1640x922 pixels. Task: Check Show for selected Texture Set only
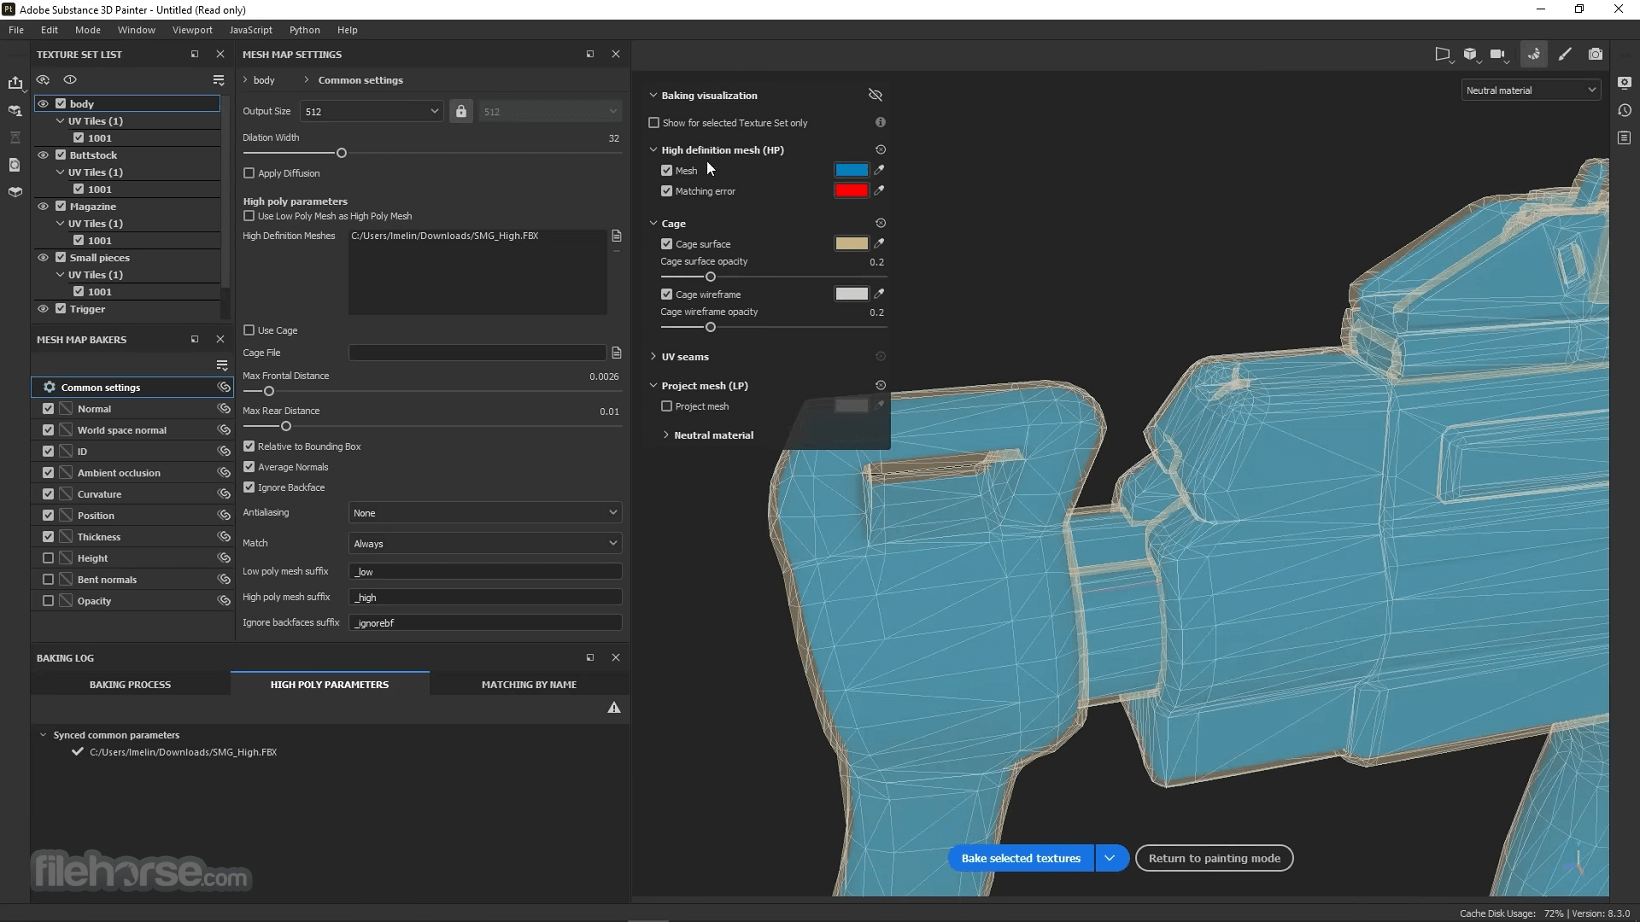coord(654,123)
